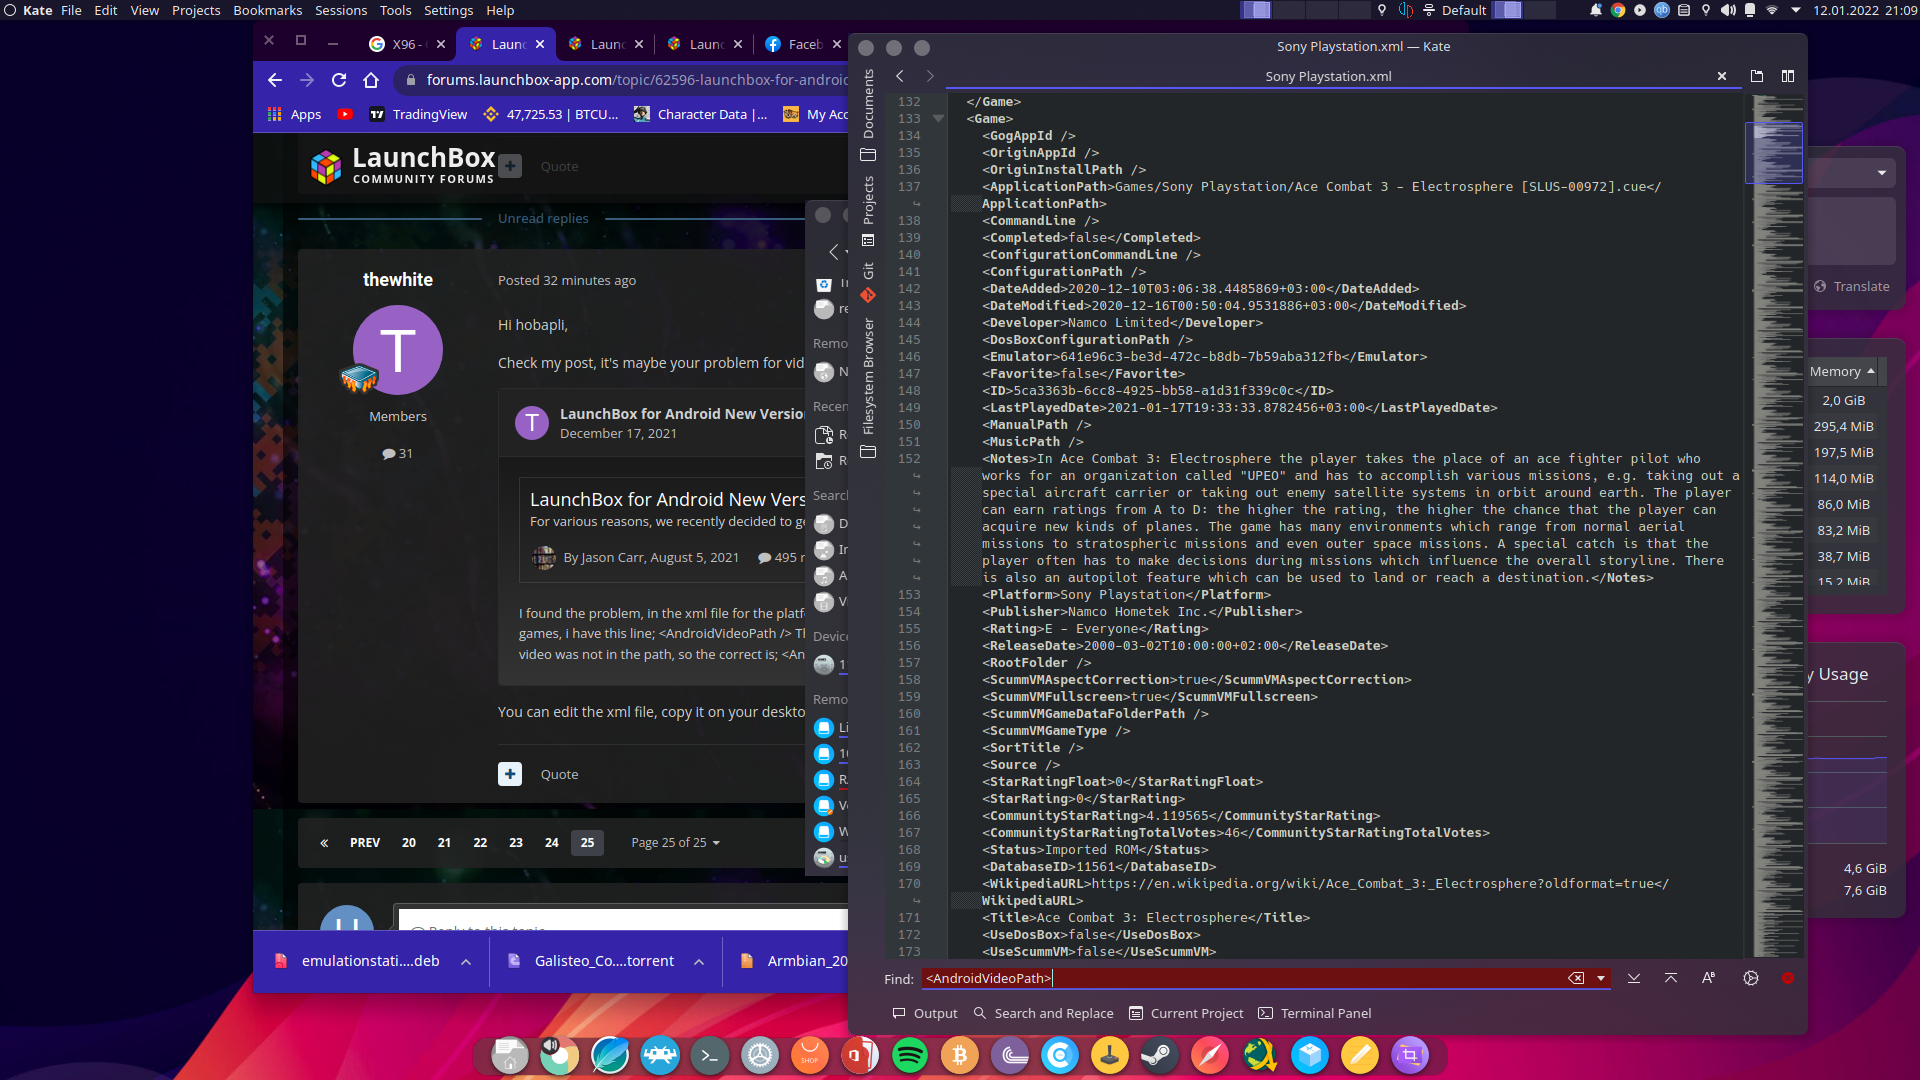Sort by the Memory column header
This screenshot has height=1080, width=1920.
[x=1842, y=371]
